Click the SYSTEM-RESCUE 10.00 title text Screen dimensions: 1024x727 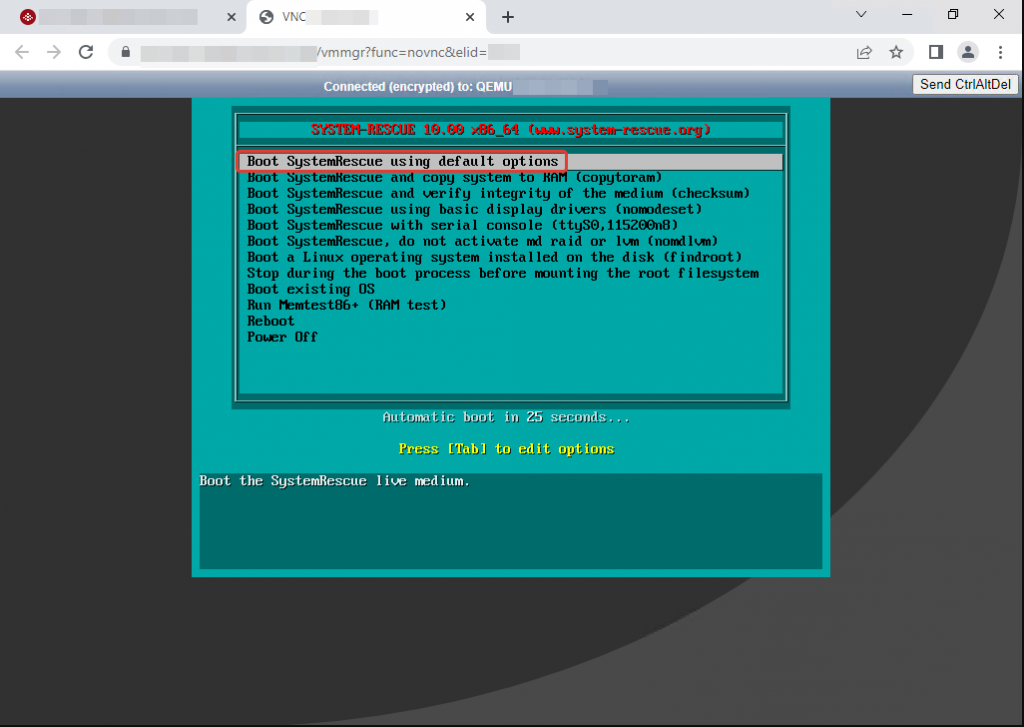pyautogui.click(x=511, y=130)
